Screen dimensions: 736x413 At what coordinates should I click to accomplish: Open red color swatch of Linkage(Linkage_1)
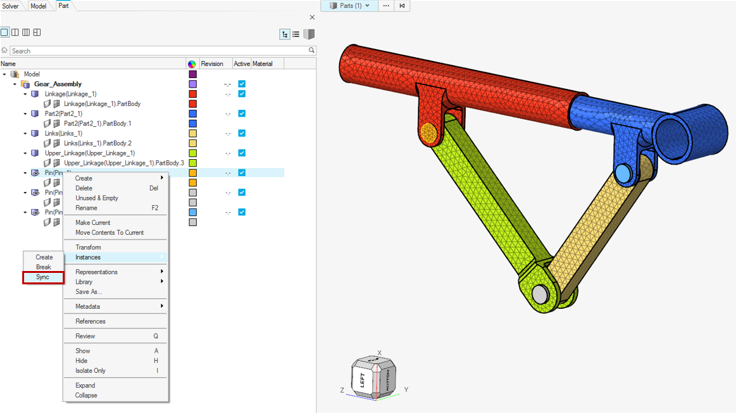click(x=192, y=94)
